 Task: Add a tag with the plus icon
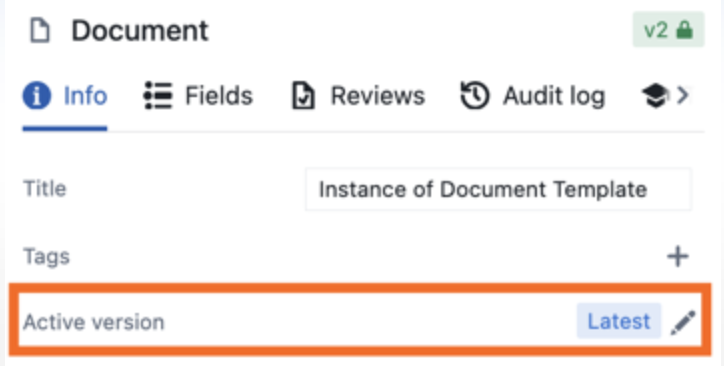[678, 257]
